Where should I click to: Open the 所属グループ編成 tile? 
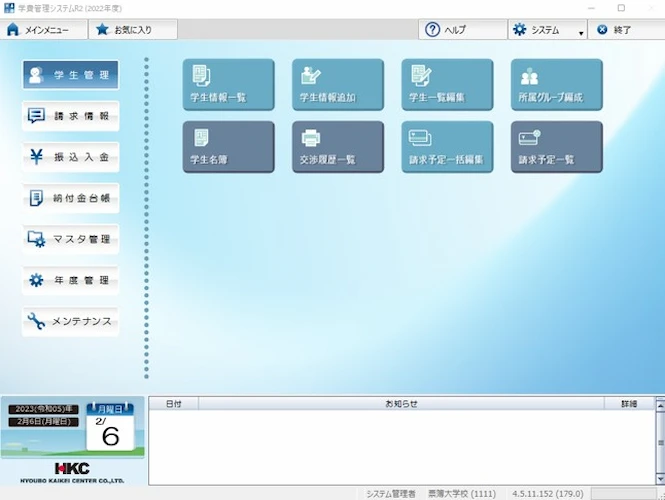[557, 85]
